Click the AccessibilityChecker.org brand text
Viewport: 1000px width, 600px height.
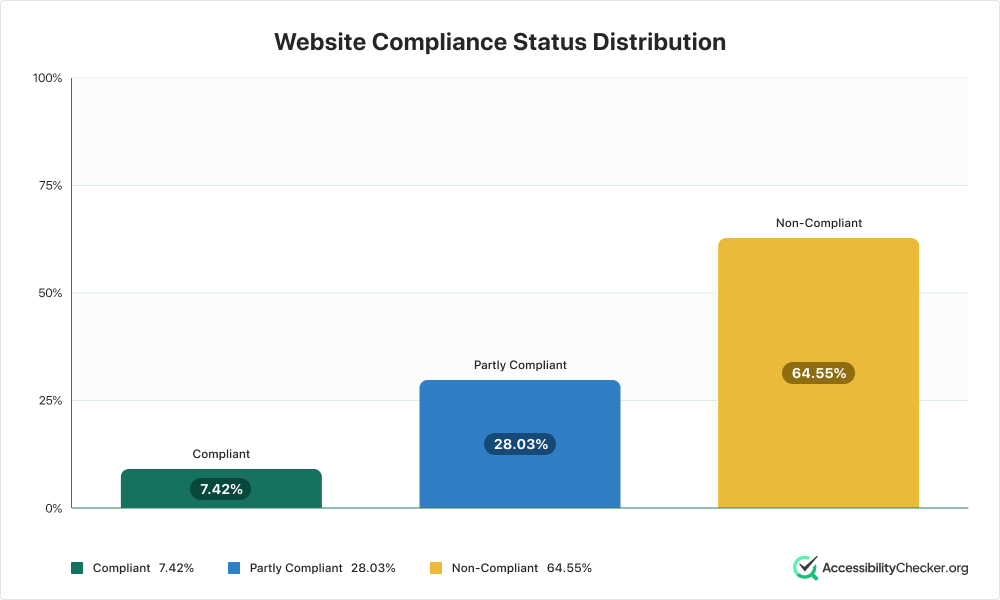(x=895, y=567)
